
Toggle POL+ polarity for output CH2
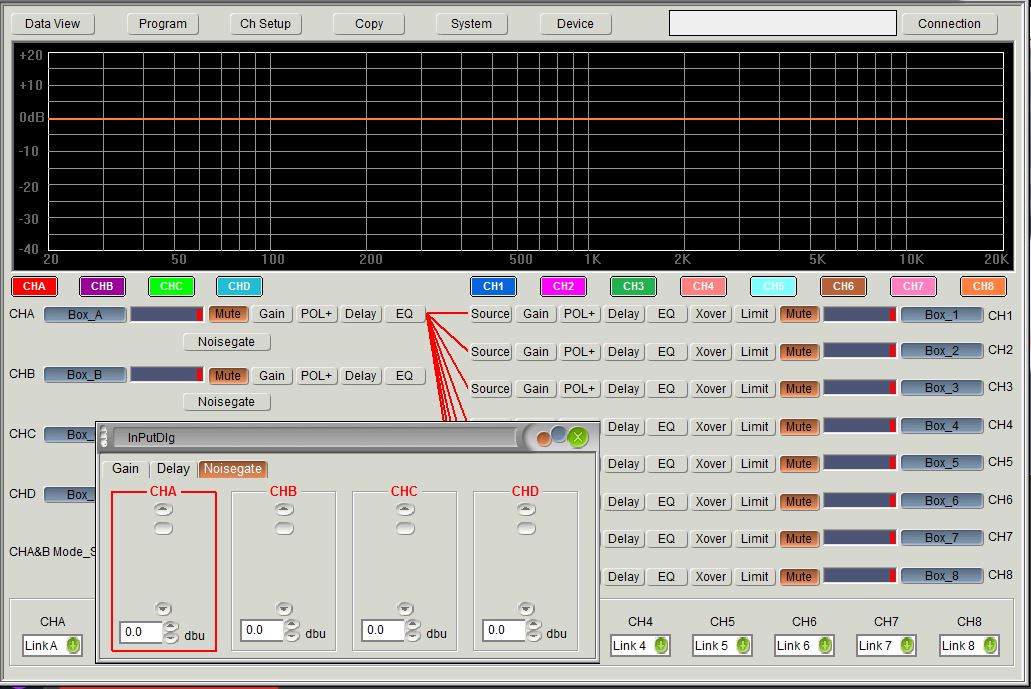click(579, 352)
